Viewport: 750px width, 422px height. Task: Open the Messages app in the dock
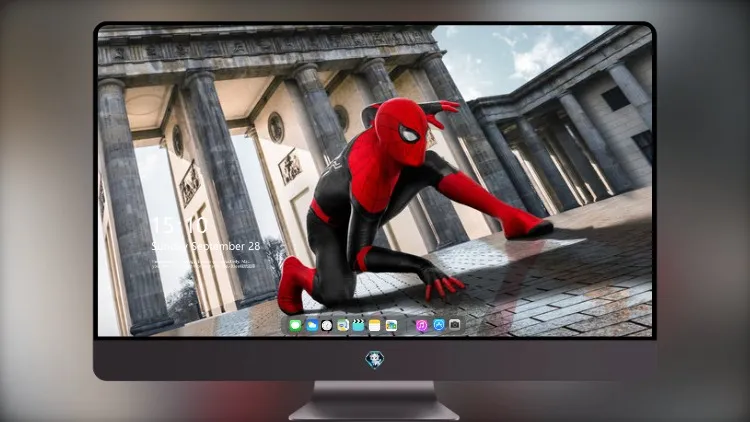(296, 326)
